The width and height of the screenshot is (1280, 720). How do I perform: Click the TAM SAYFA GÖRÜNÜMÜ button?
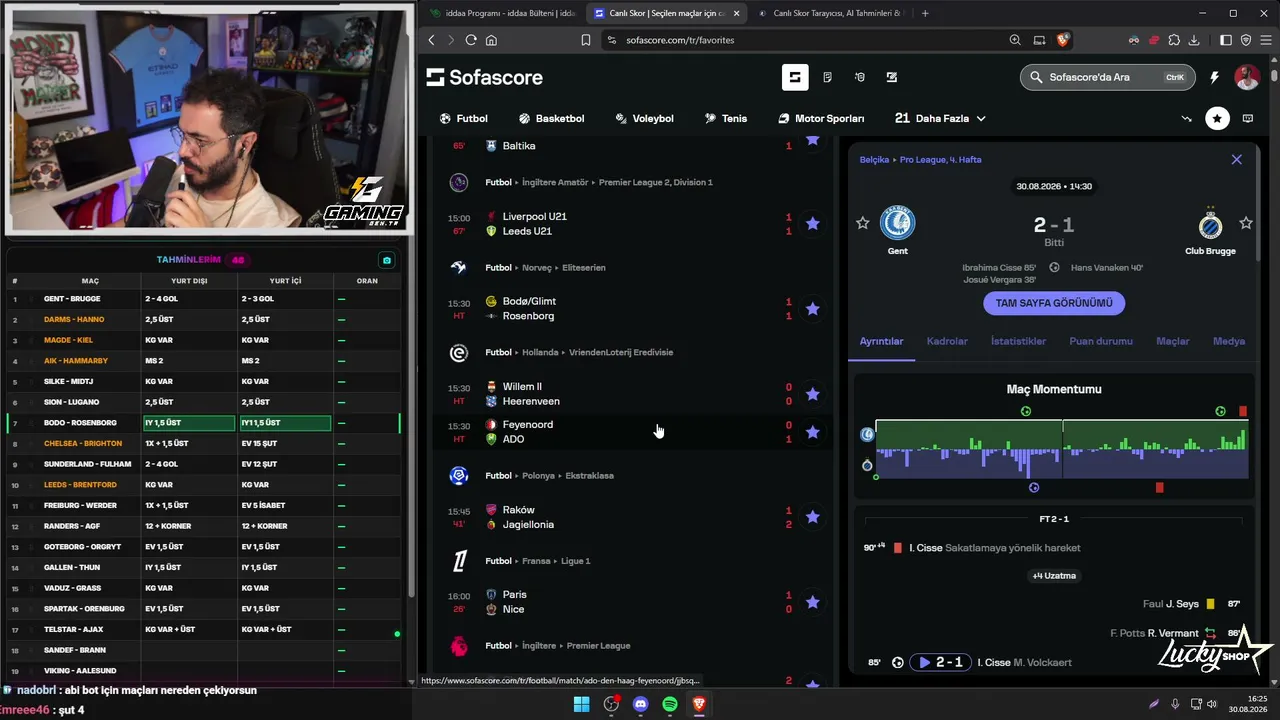[x=1054, y=303]
